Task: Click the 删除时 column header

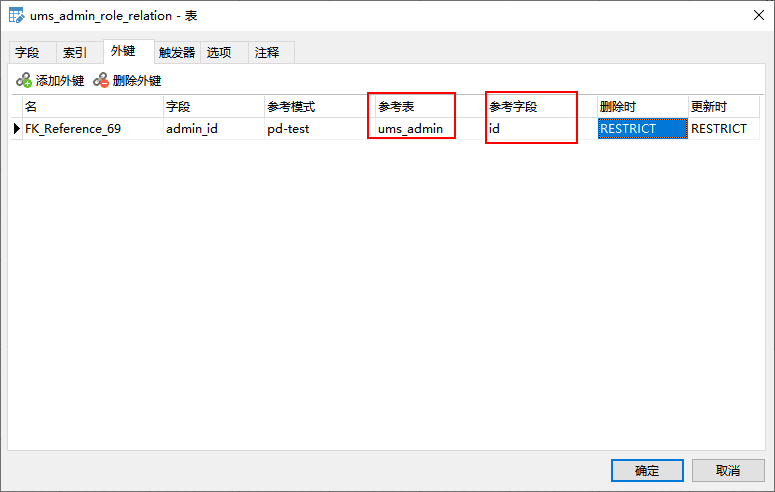Action: click(x=642, y=106)
